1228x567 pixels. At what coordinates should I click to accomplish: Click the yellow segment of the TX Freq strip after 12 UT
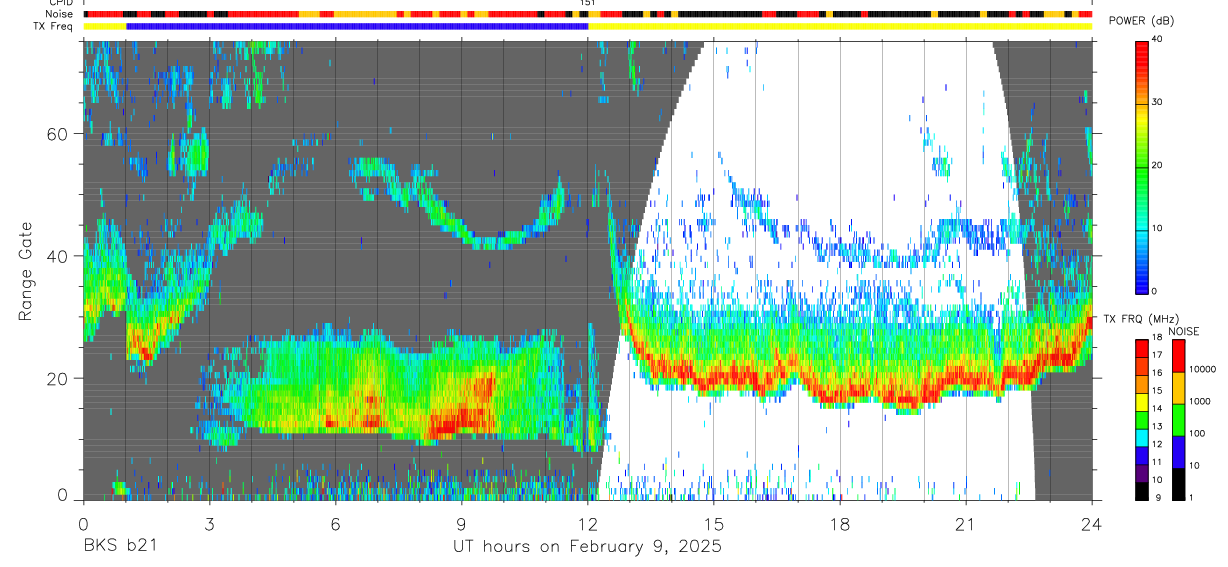point(840,26)
